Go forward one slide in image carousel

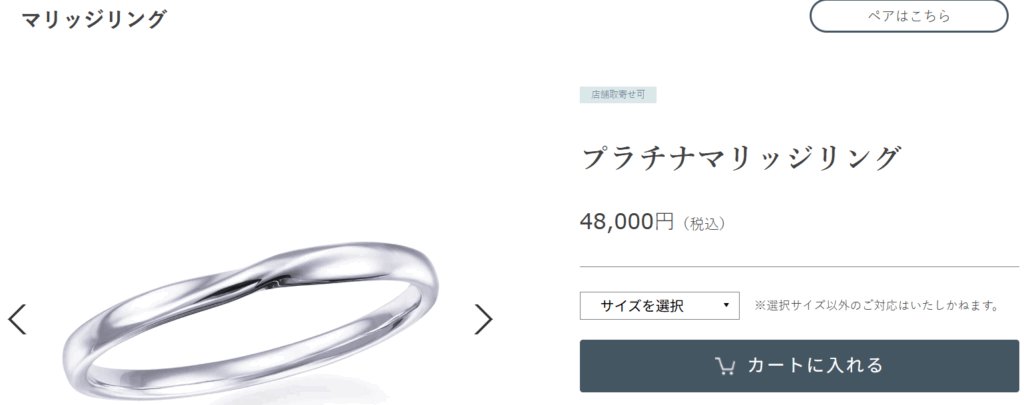pyautogui.click(x=483, y=319)
